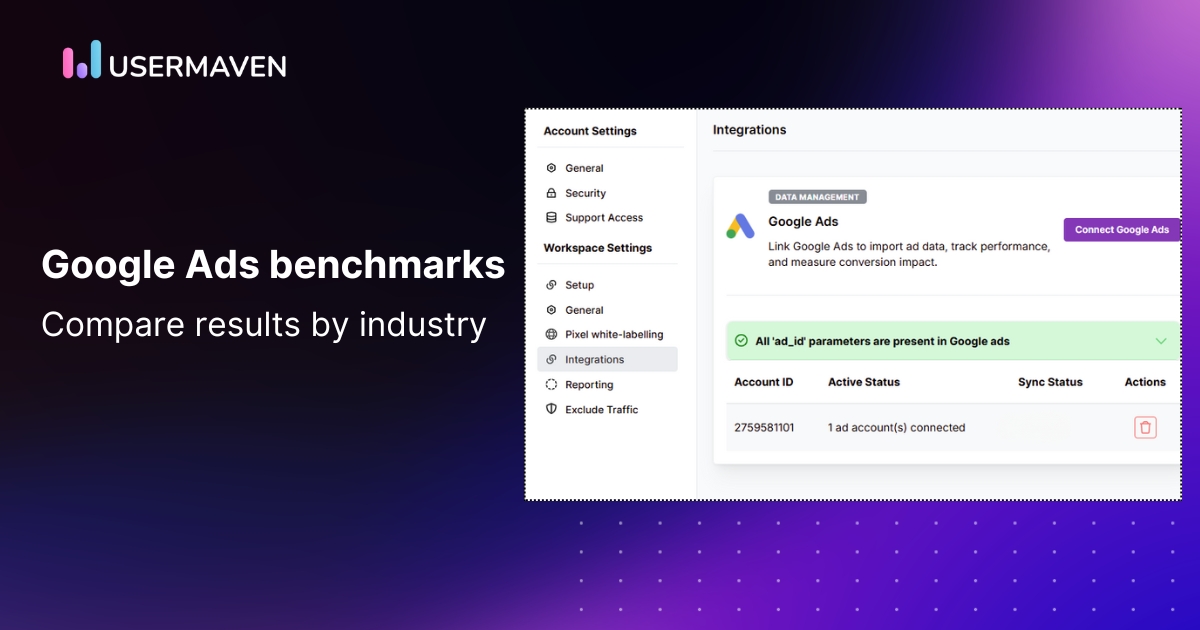1200x630 pixels.
Task: Click the Support Access database icon
Action: [x=551, y=218]
